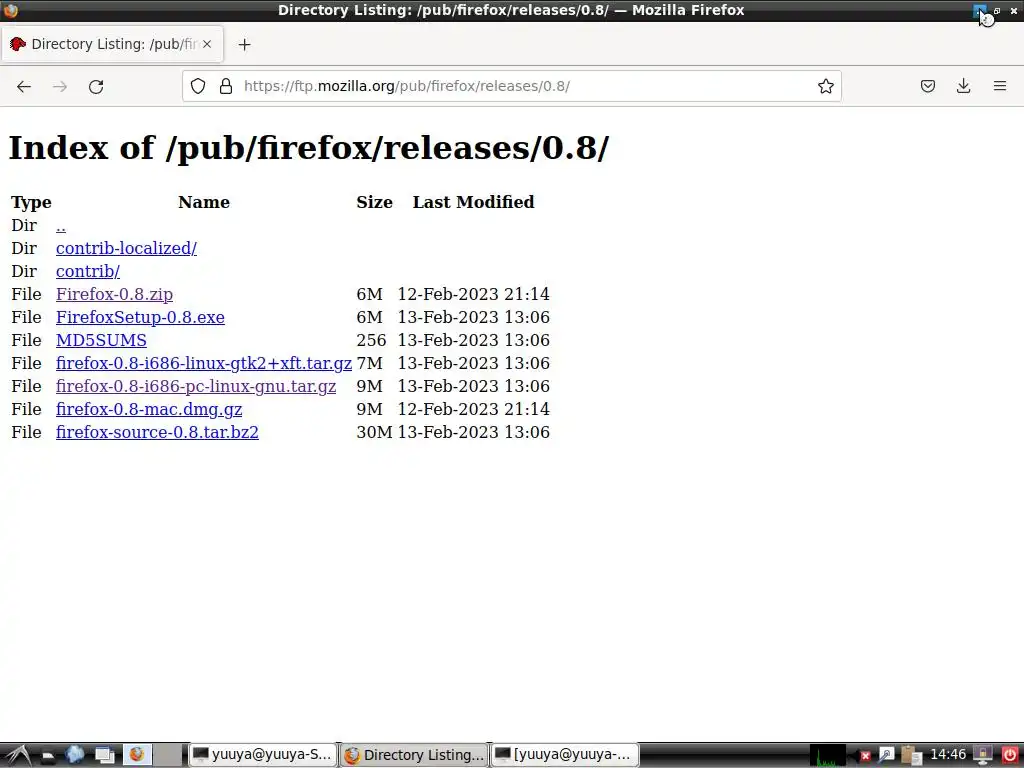Minimize the Firefox window
The image size is (1024, 768).
click(980, 10)
